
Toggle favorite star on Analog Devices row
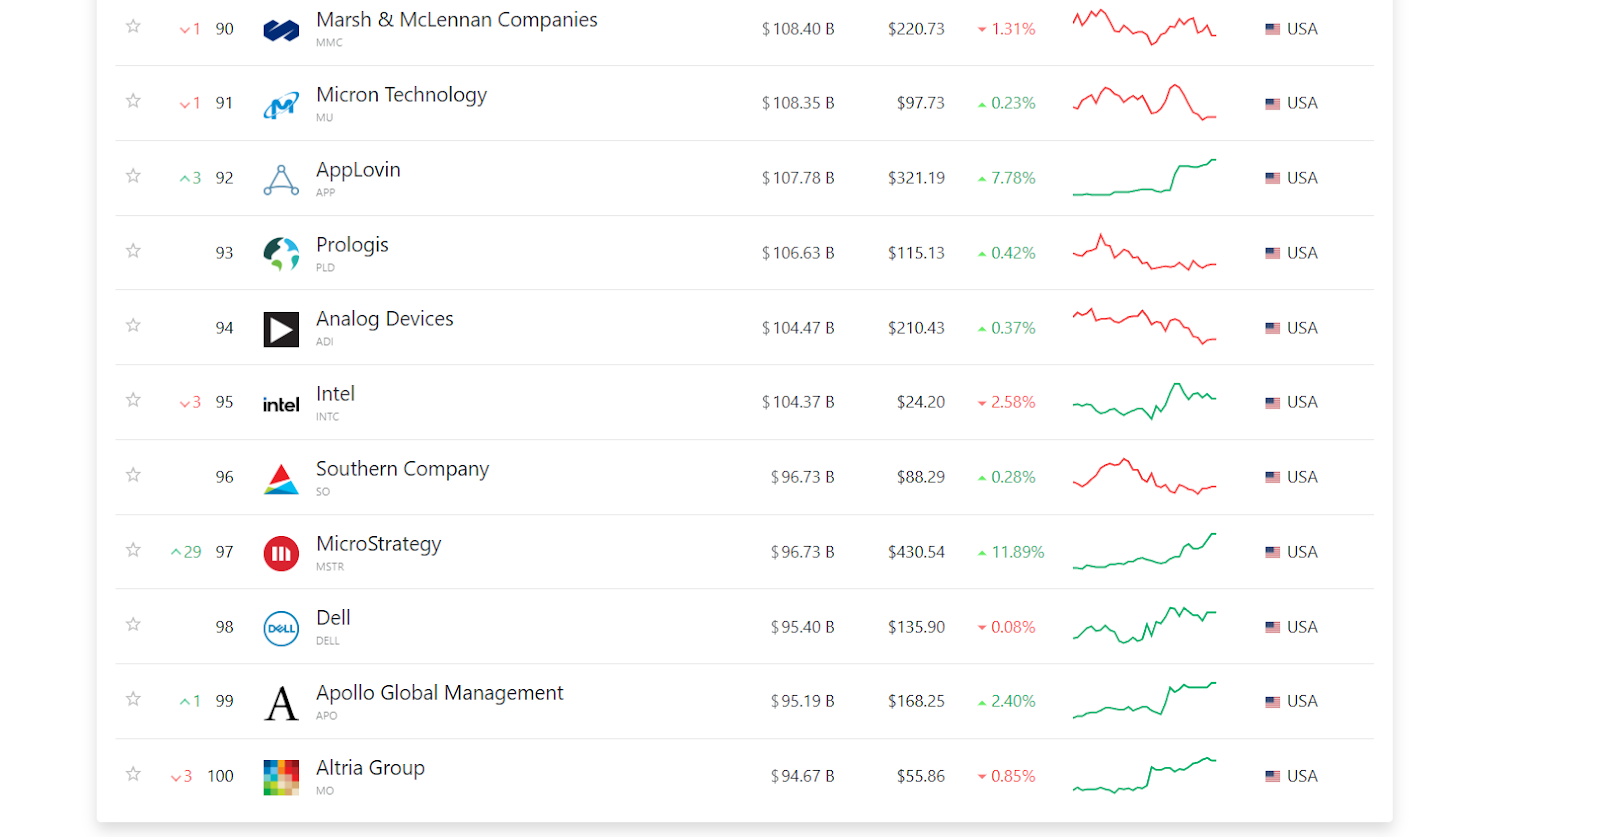pos(133,325)
